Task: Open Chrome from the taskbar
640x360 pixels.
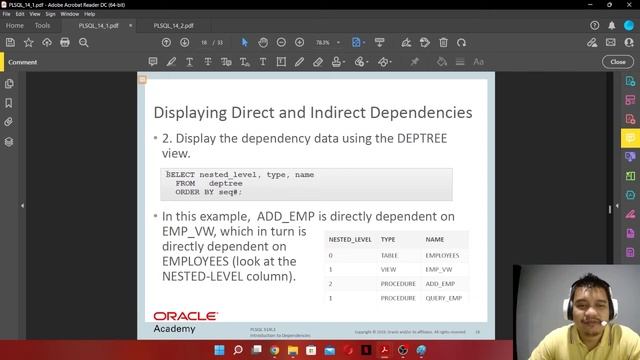Action: click(x=274, y=350)
